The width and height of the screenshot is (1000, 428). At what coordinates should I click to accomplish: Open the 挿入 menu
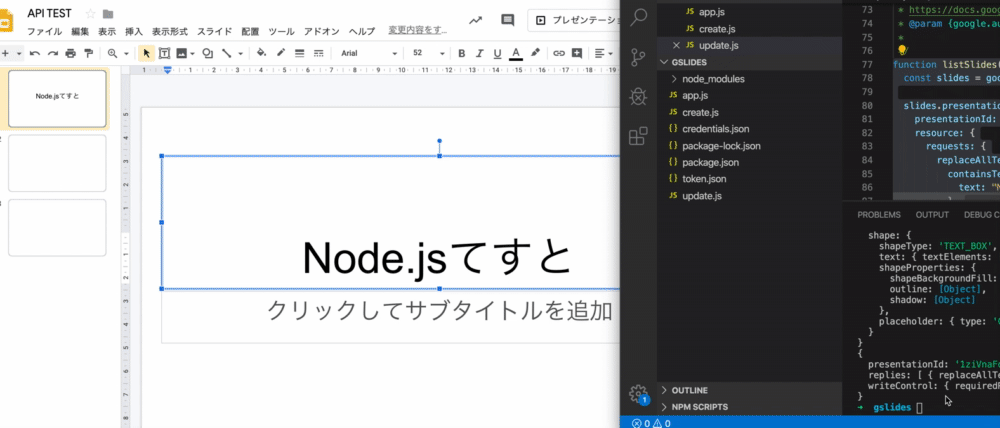tap(134, 31)
